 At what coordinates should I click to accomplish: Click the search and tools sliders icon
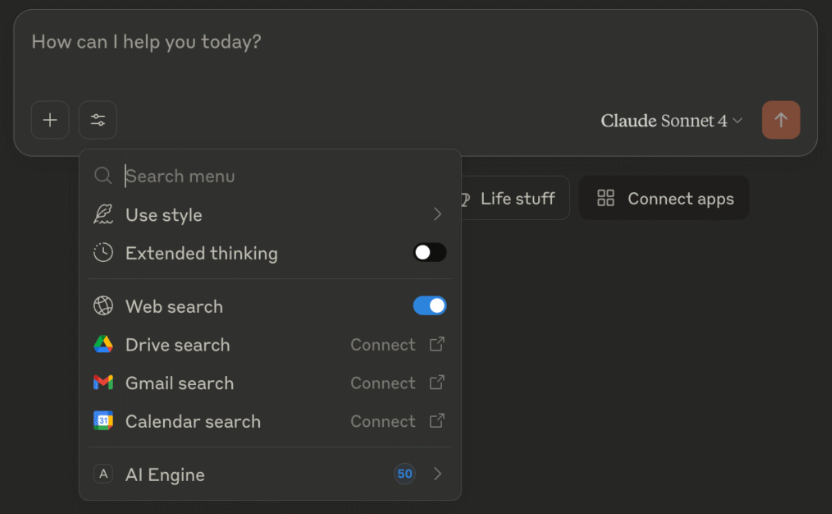click(x=98, y=120)
